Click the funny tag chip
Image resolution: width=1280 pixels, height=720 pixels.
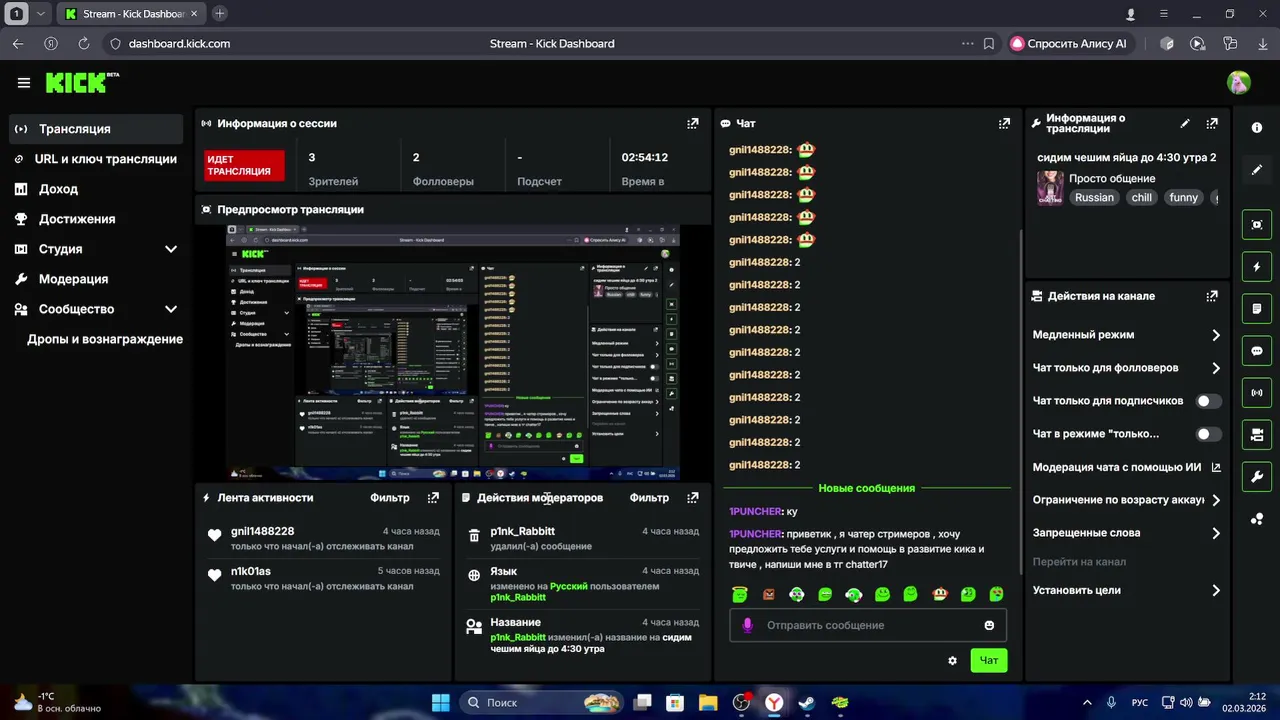pos(1183,198)
